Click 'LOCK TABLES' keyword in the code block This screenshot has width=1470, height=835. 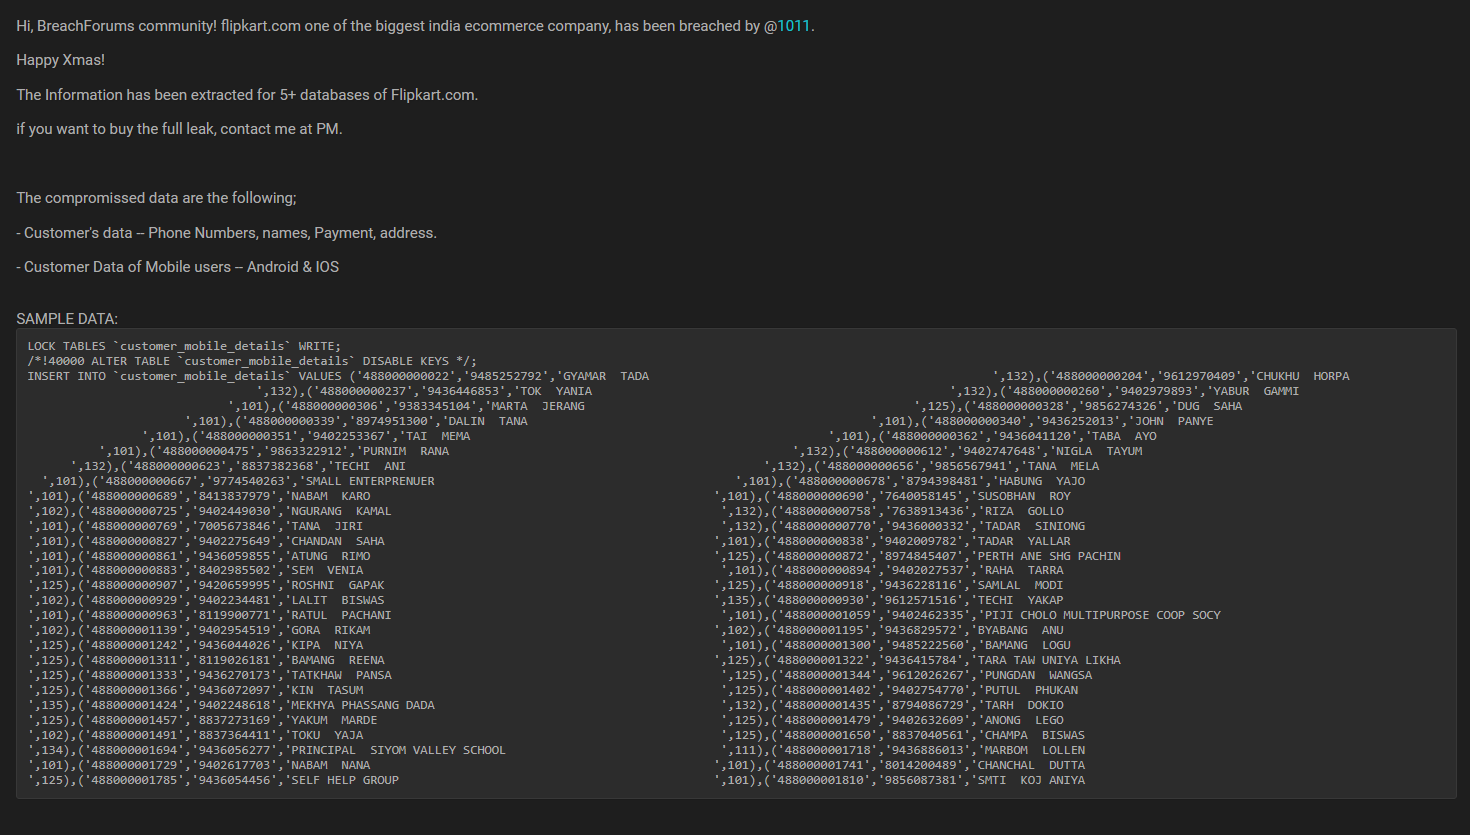point(66,346)
